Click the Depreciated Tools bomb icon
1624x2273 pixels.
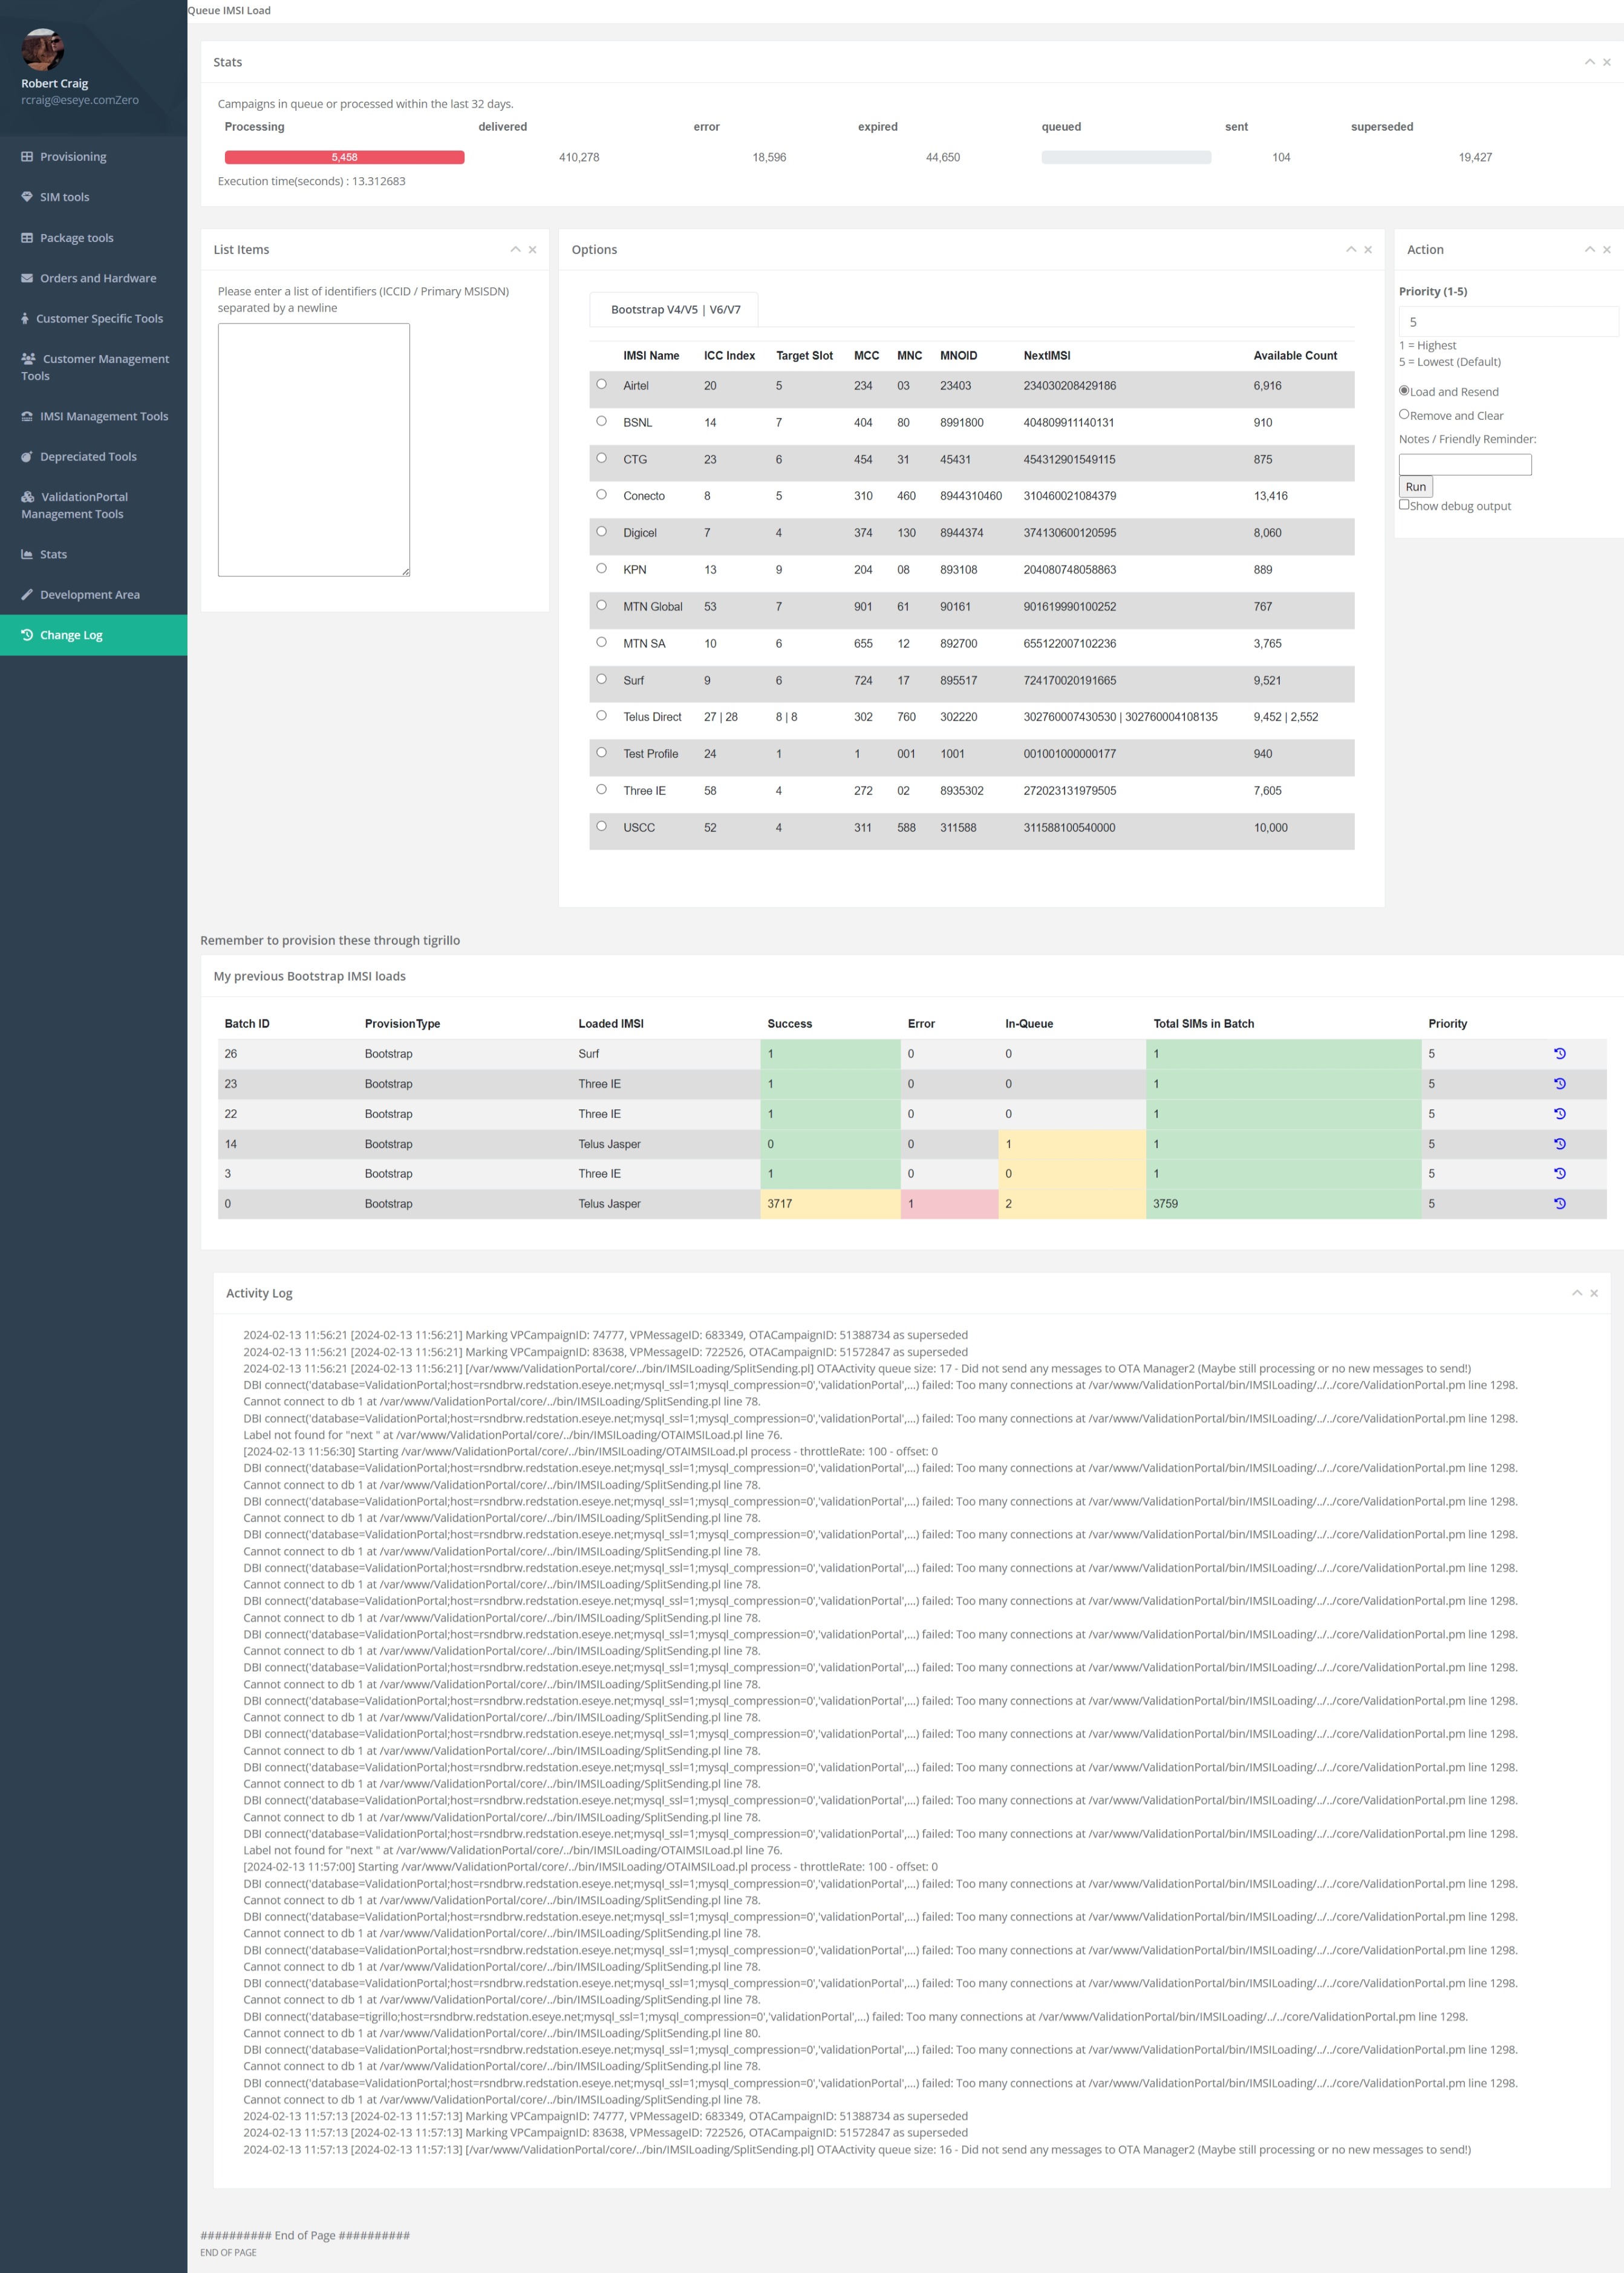click(27, 457)
